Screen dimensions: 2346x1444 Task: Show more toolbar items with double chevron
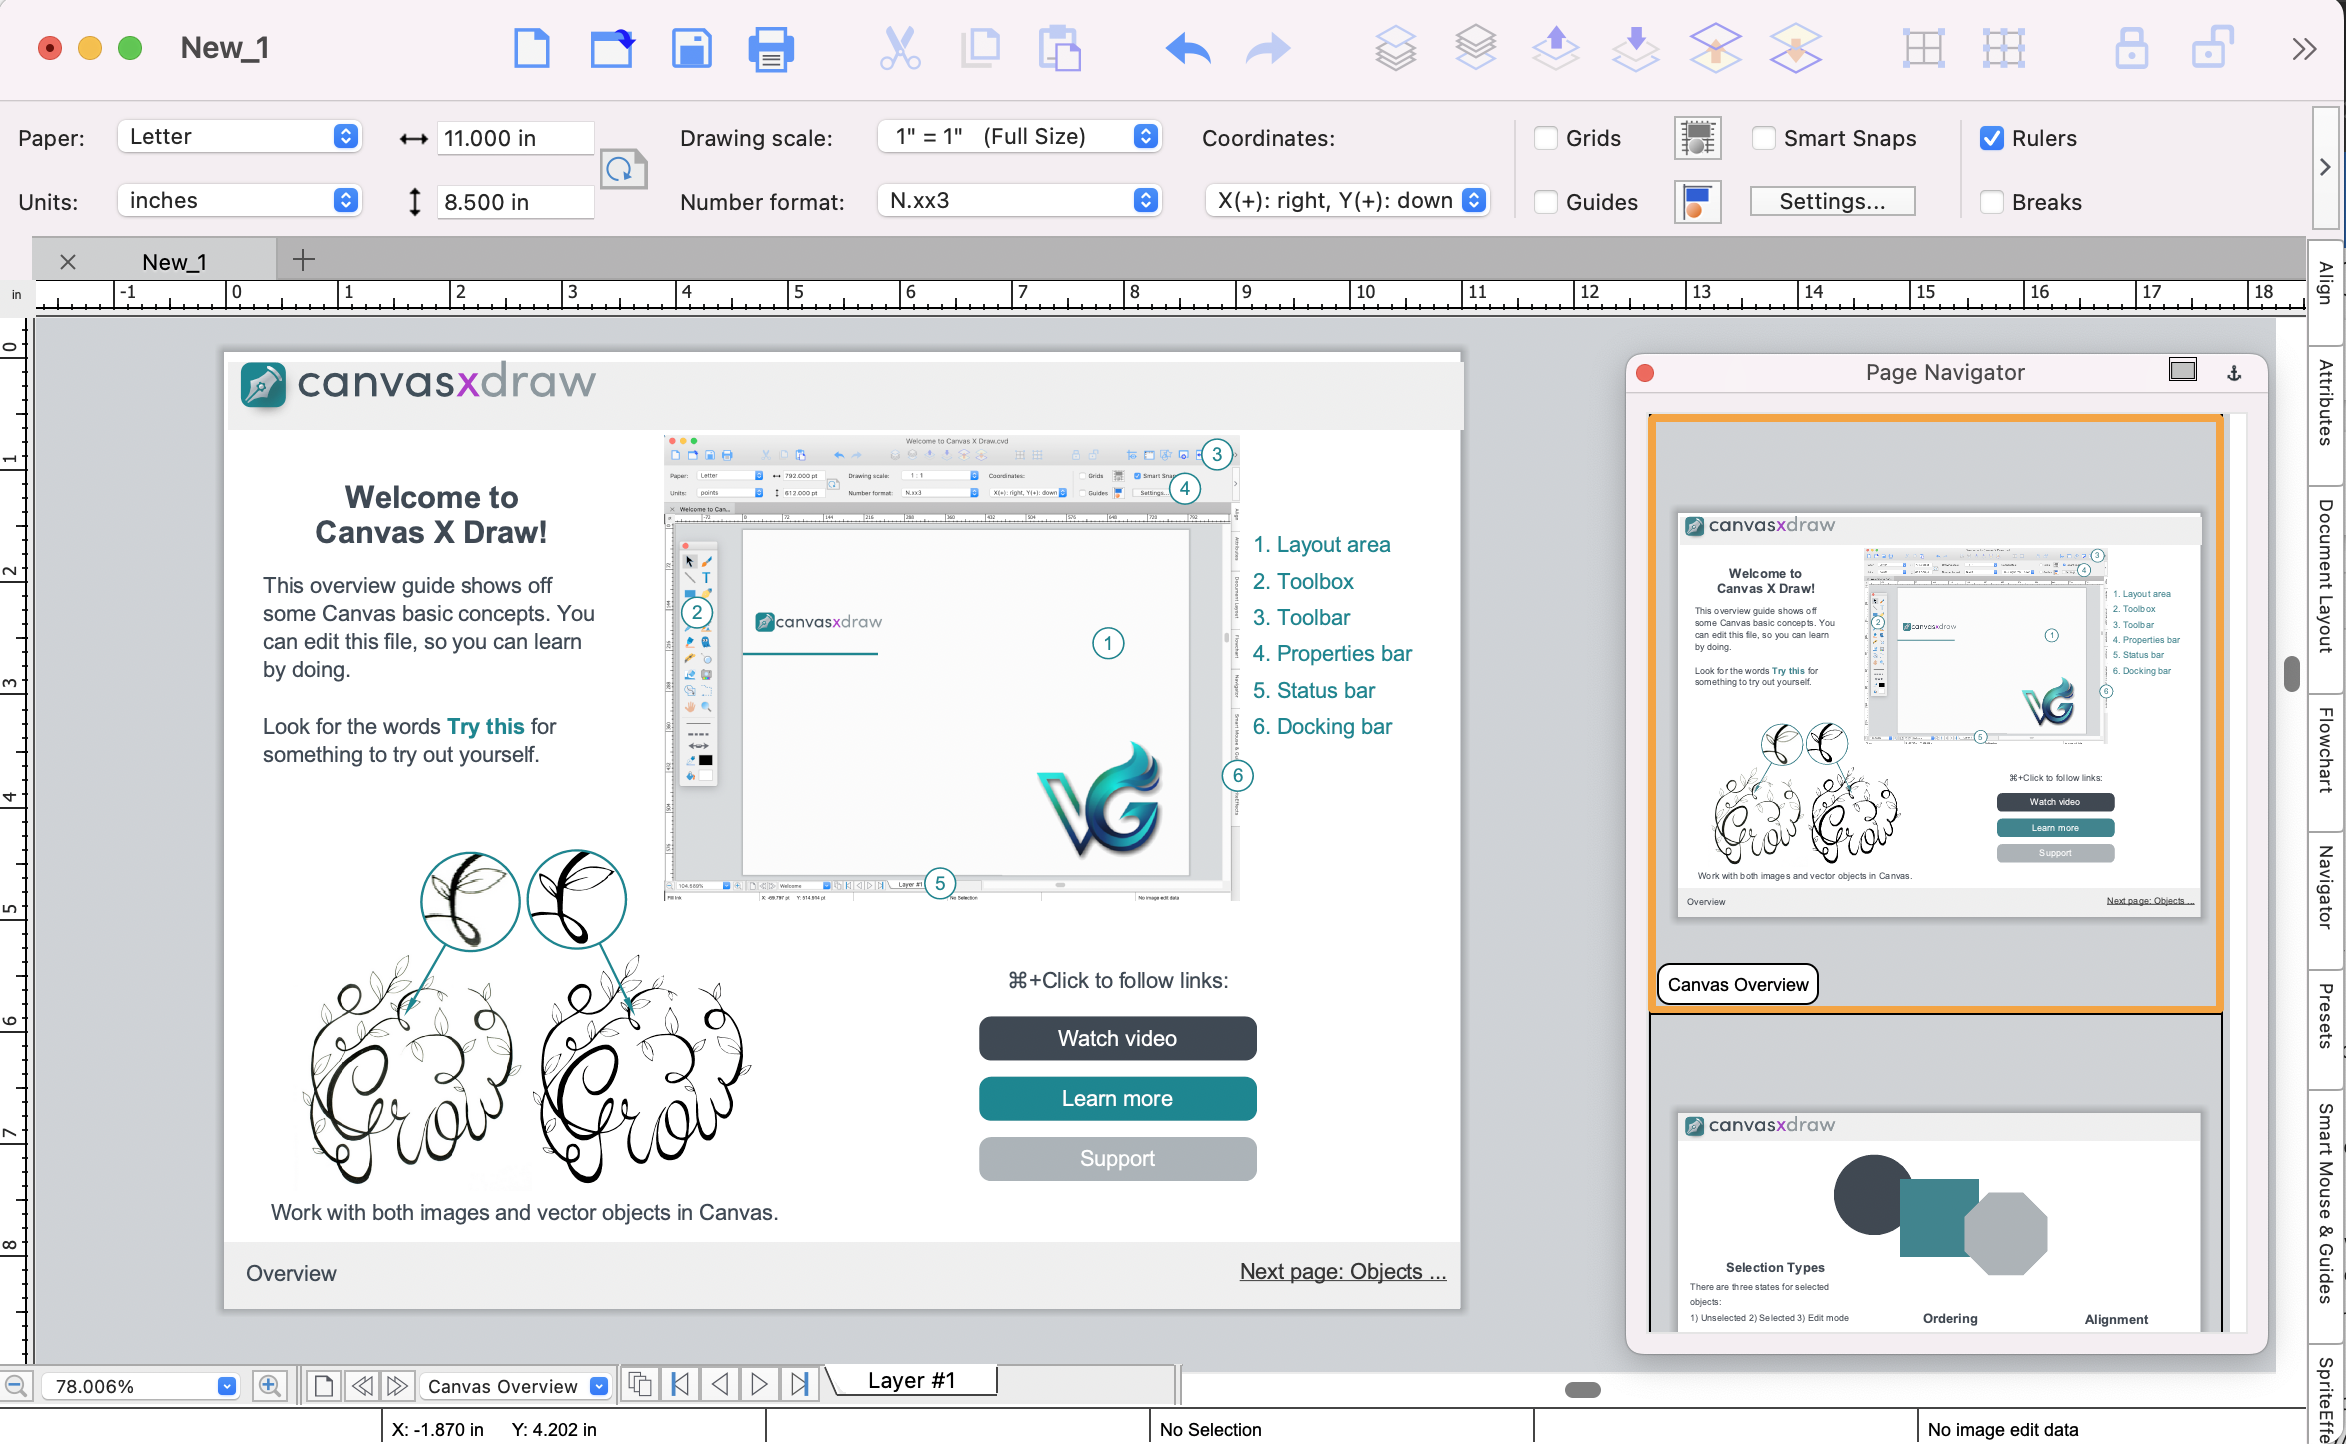coord(2304,49)
